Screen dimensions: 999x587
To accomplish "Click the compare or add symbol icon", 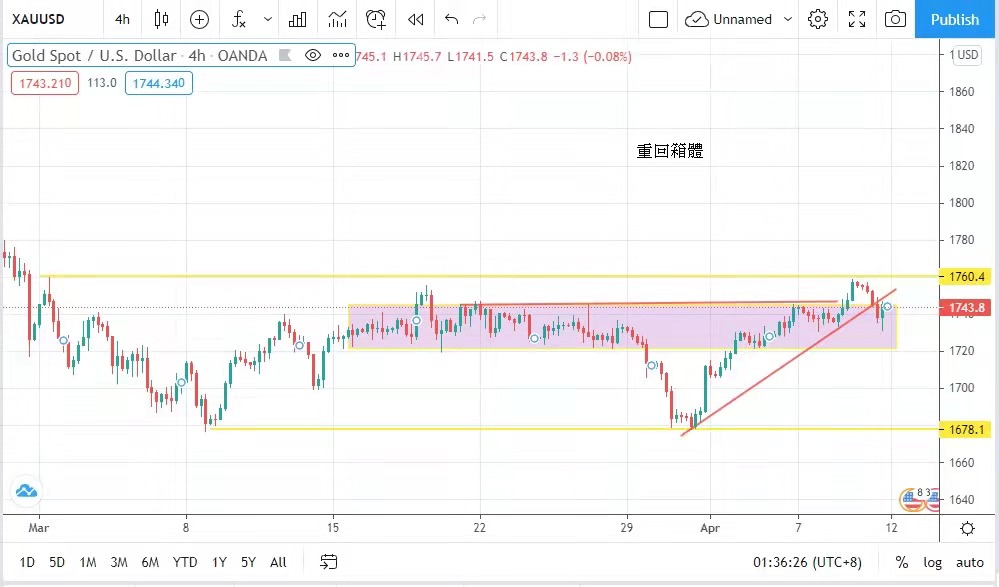I will click(x=199, y=19).
